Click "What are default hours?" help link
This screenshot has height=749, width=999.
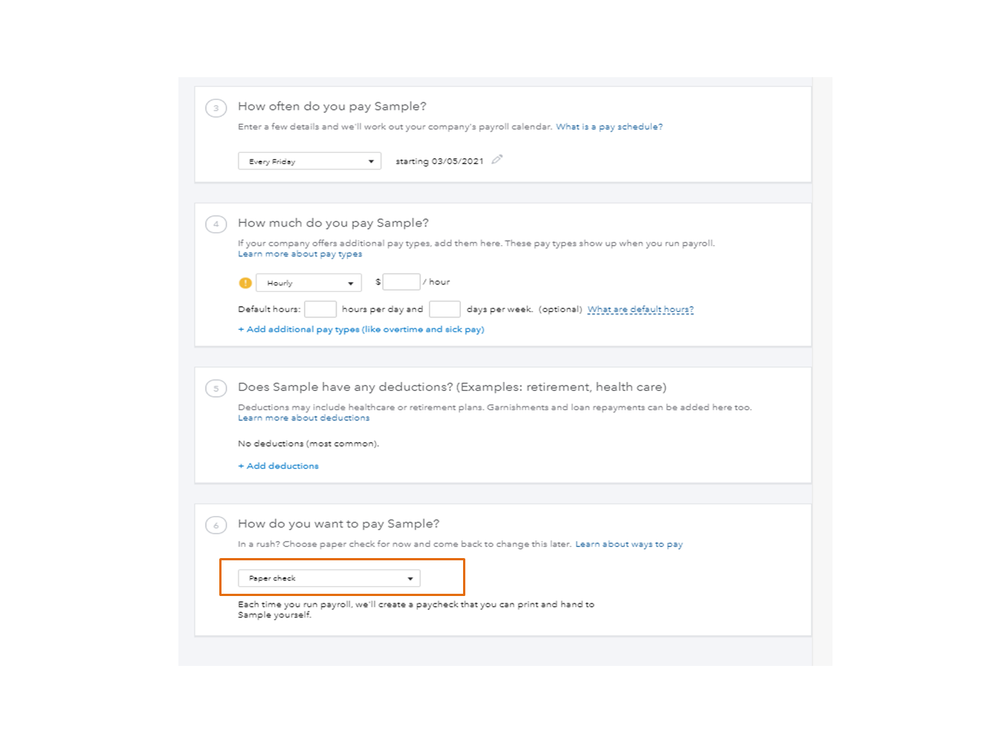(640, 310)
